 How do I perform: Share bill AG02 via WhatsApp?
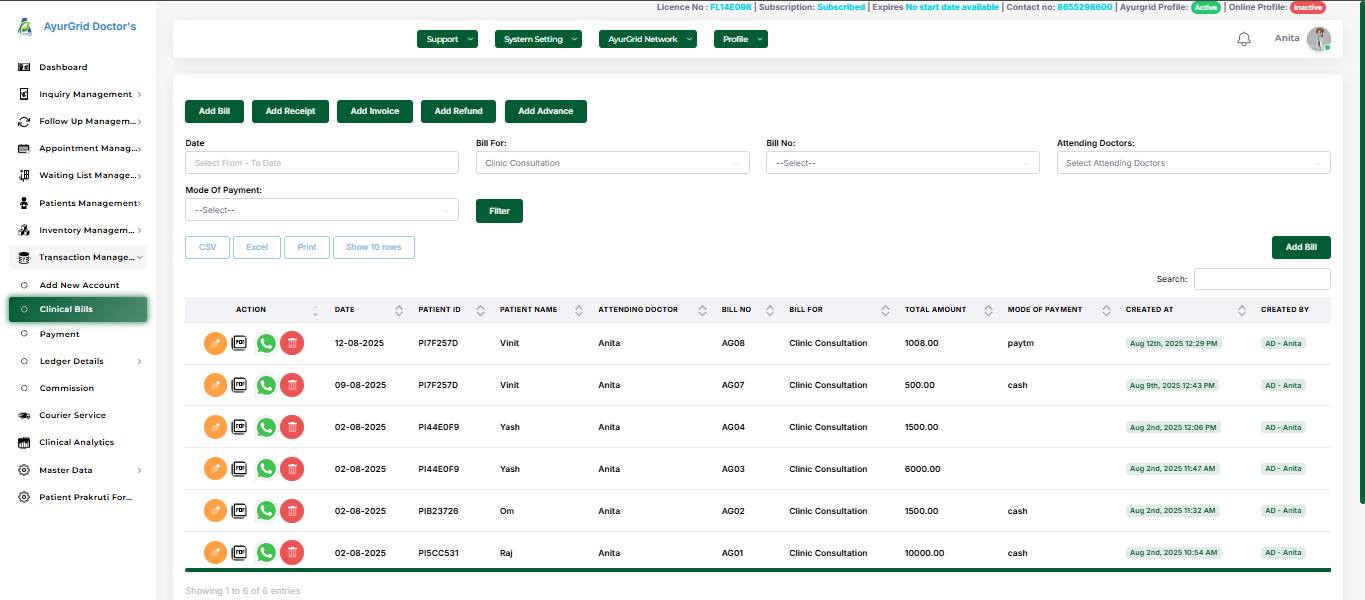265,510
